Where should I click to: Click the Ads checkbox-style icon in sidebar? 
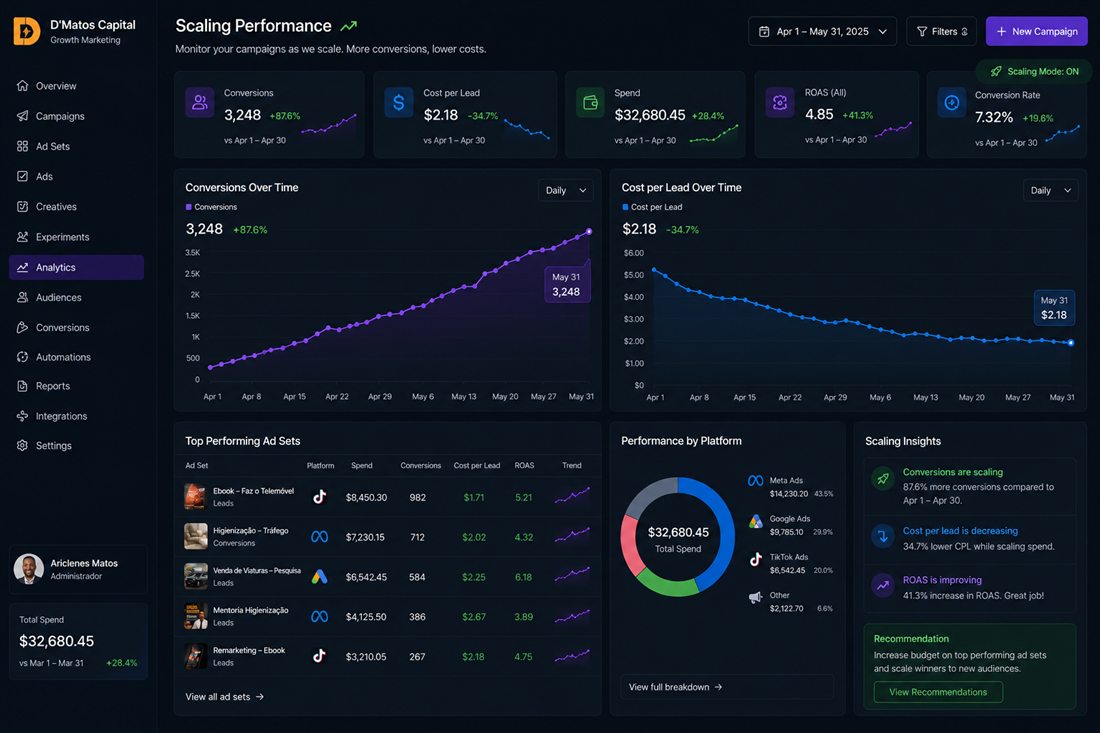click(22, 176)
